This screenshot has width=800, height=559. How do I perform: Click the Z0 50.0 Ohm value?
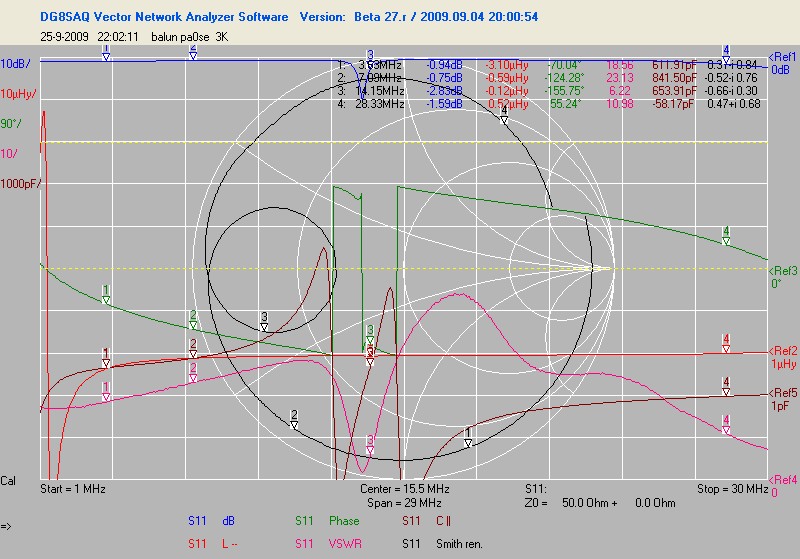point(585,503)
